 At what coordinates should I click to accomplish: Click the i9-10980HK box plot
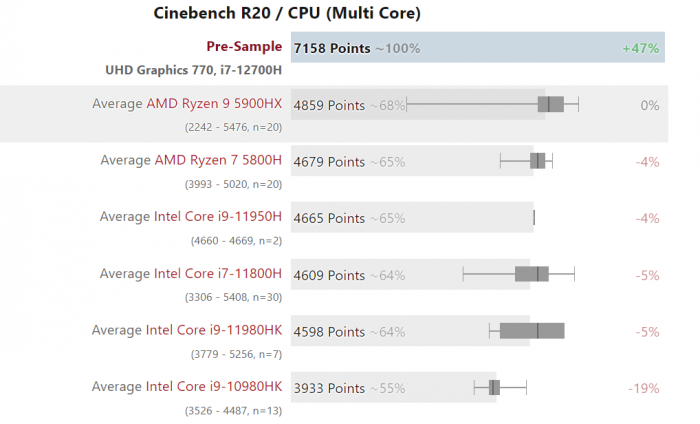493,388
